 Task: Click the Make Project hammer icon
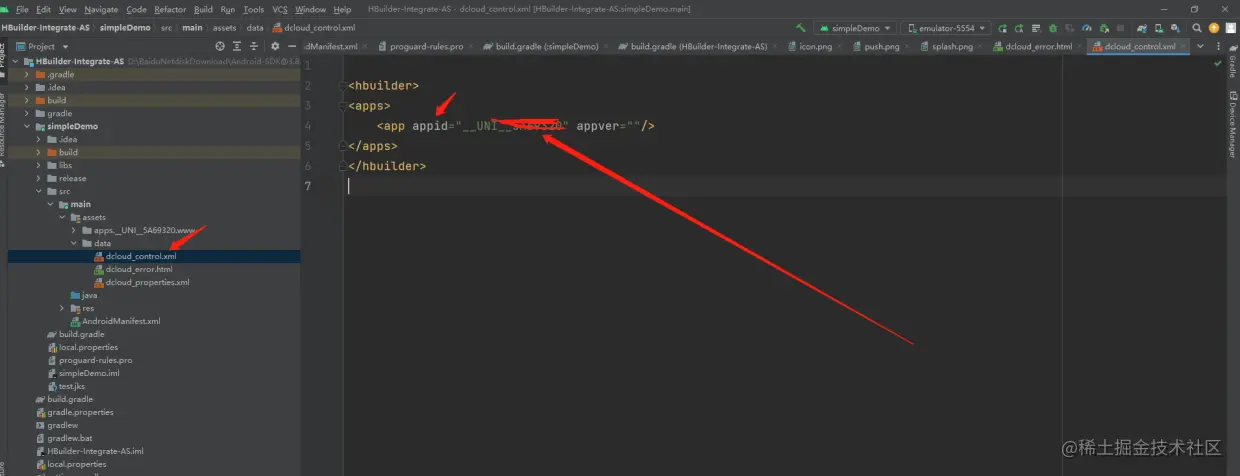click(800, 28)
